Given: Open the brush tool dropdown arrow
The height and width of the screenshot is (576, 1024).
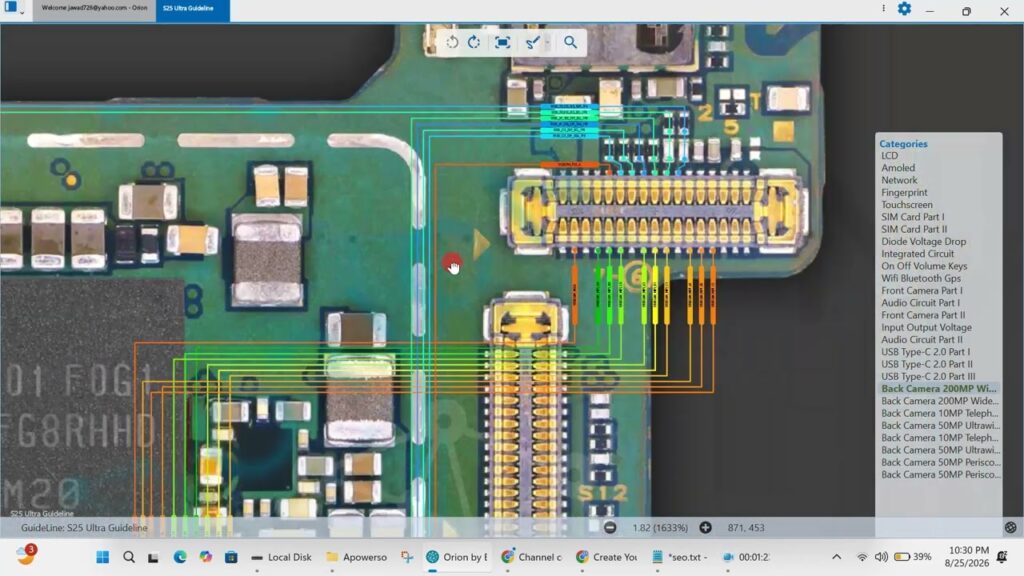Looking at the screenshot, I should click(548, 42).
